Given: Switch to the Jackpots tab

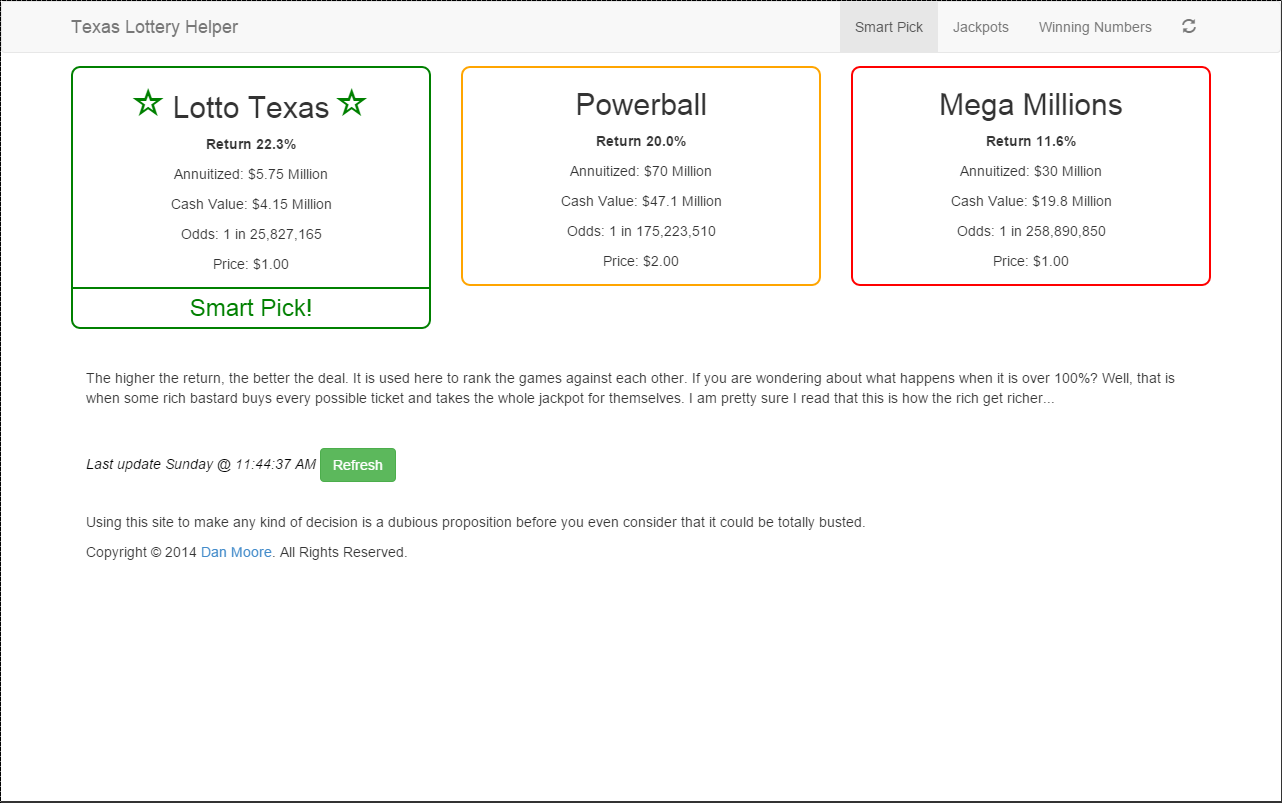Looking at the screenshot, I should click(981, 27).
